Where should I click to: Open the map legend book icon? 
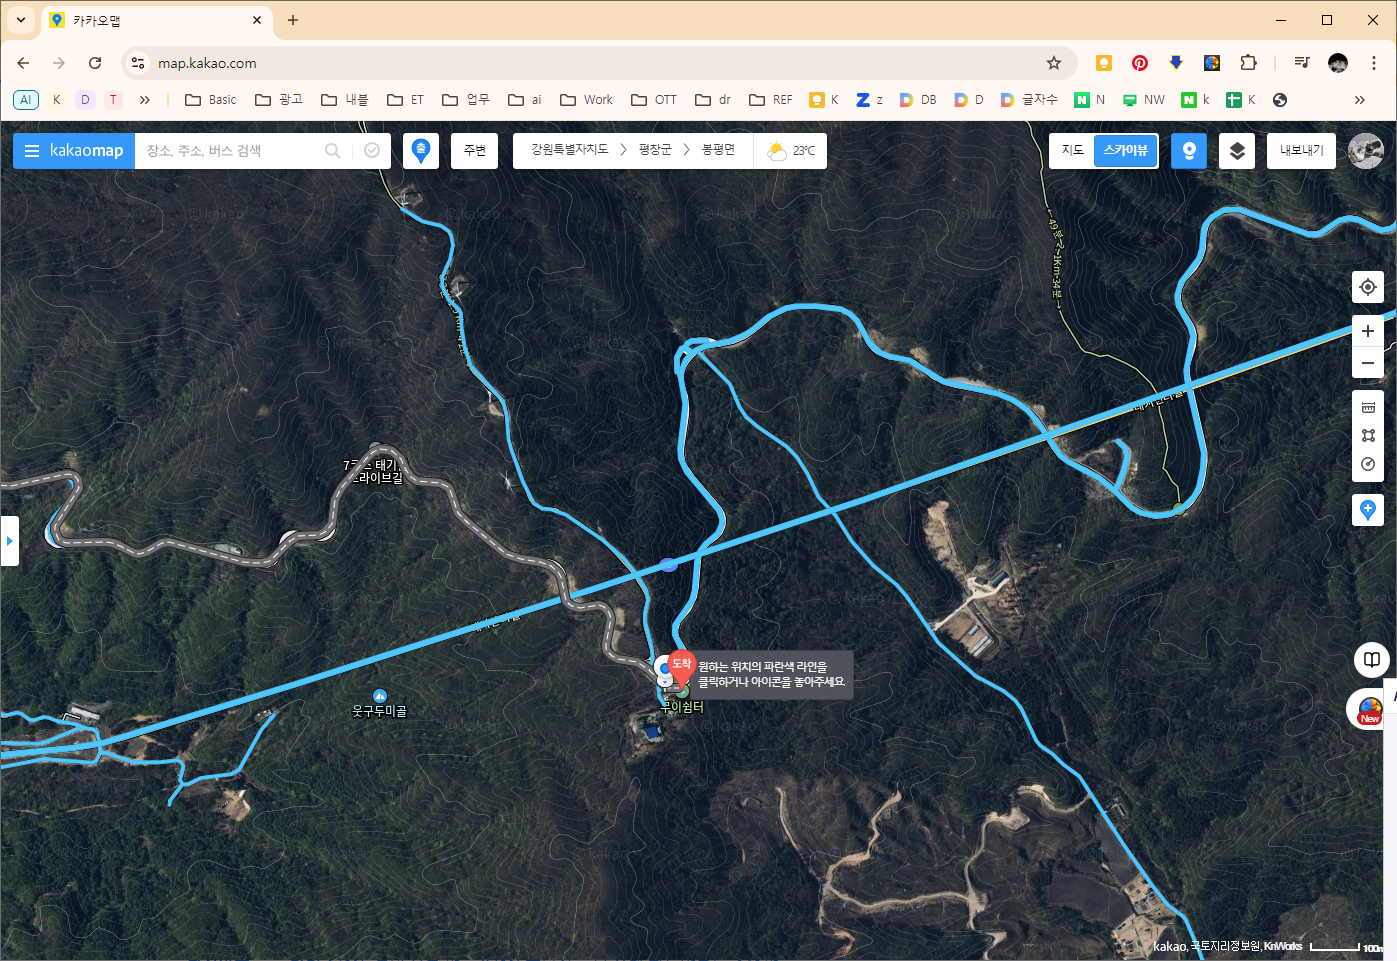1372,660
